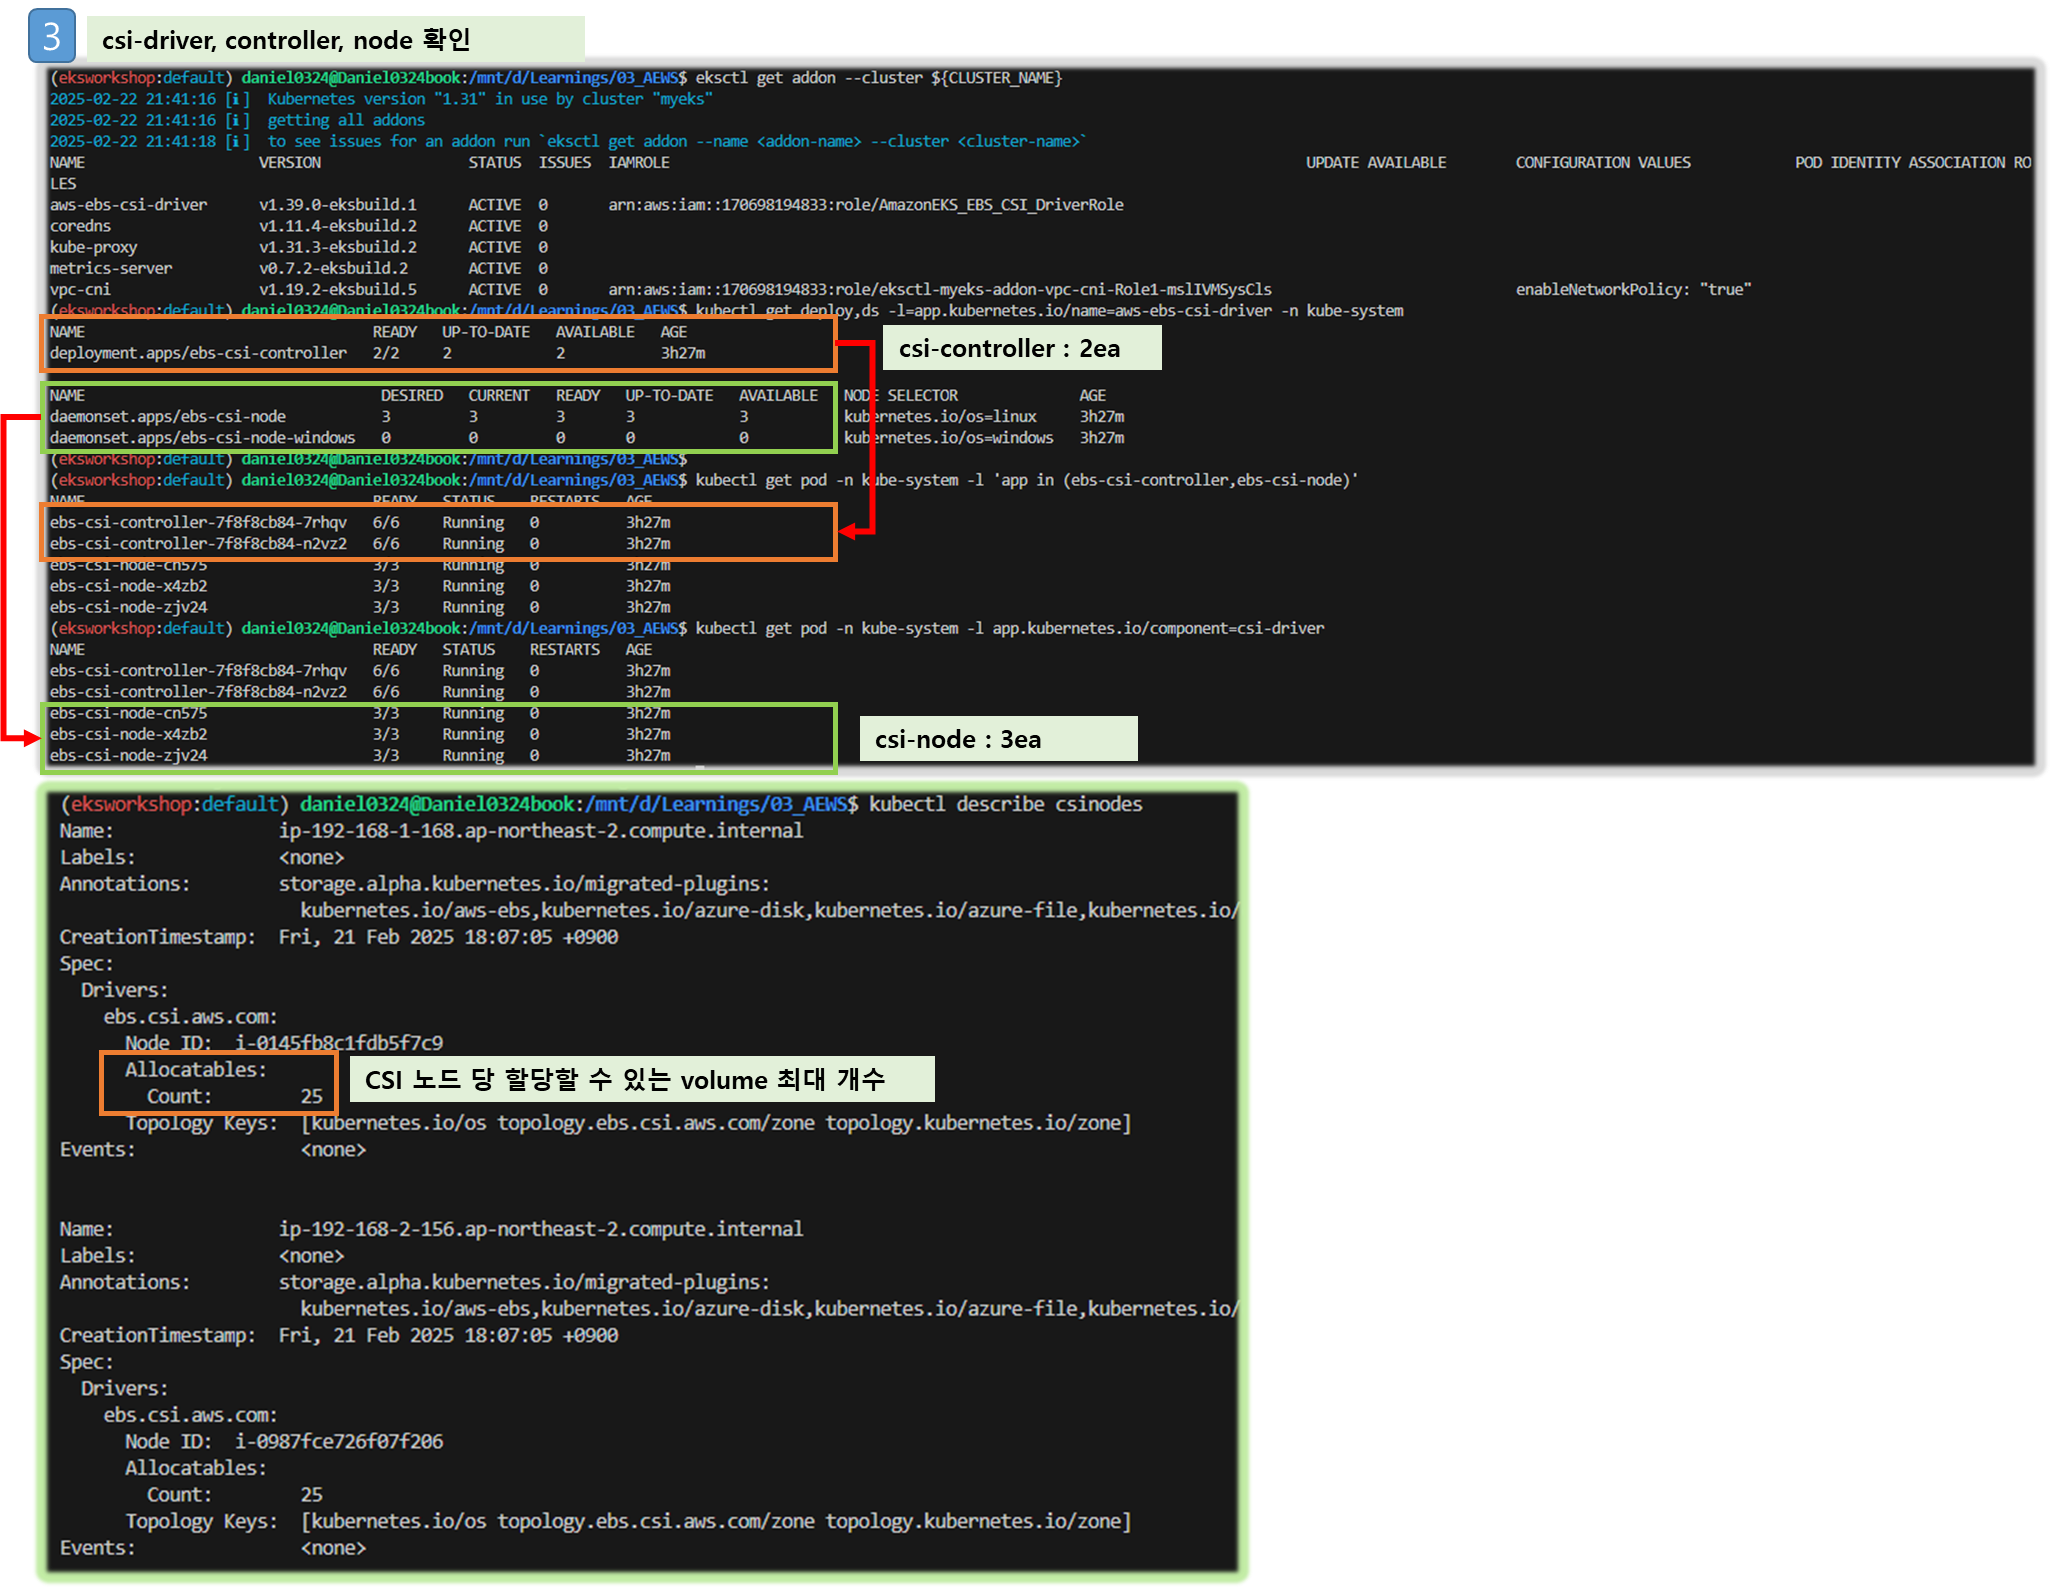Screen dimensions: 2052x1589
Task: Click the Allocatables Count 25 orange box
Action: pos(218,1083)
